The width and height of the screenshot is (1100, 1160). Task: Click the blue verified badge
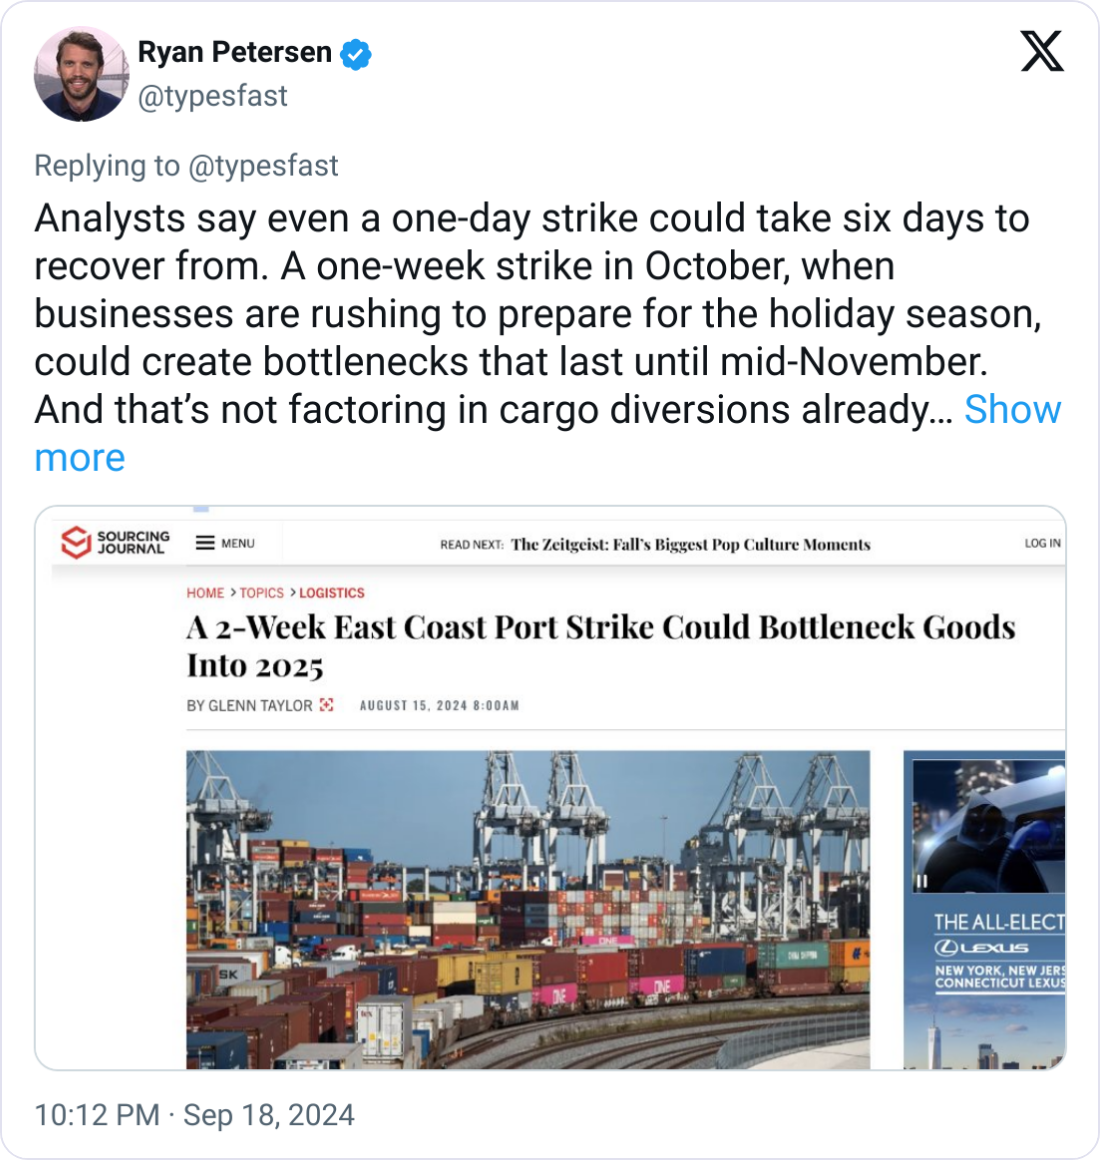[x=356, y=54]
